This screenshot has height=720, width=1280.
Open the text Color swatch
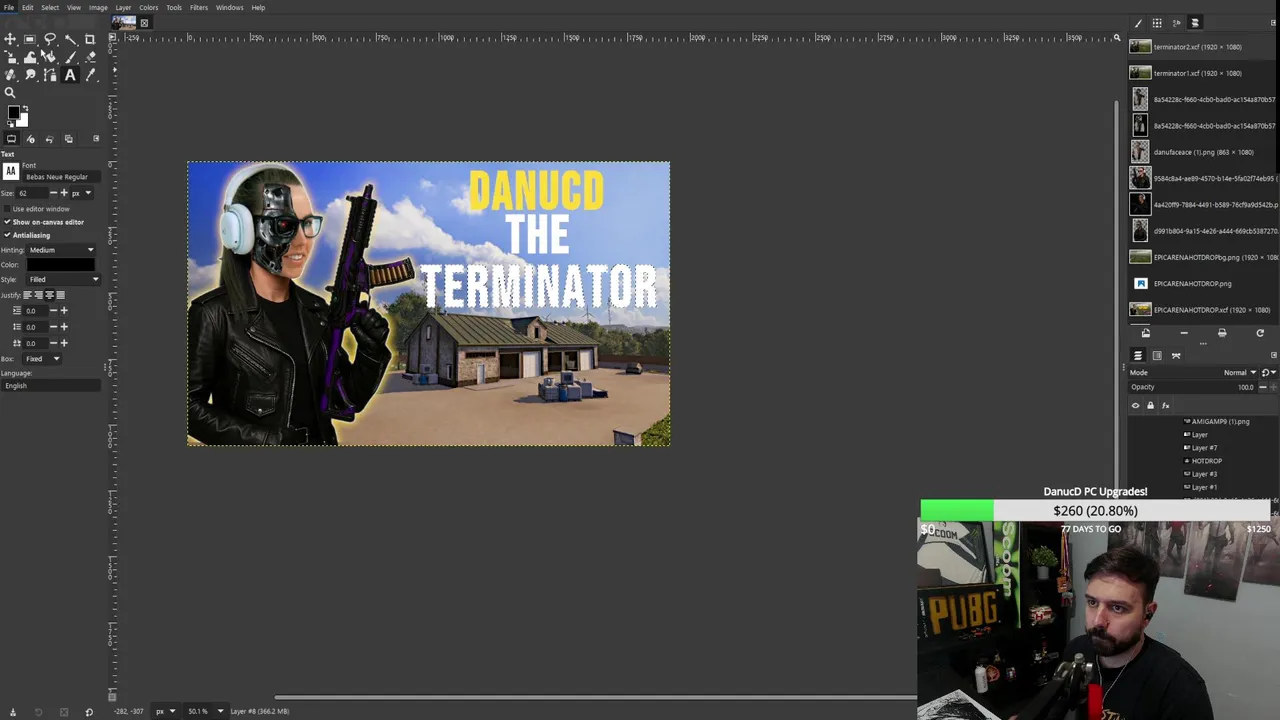click(x=61, y=265)
